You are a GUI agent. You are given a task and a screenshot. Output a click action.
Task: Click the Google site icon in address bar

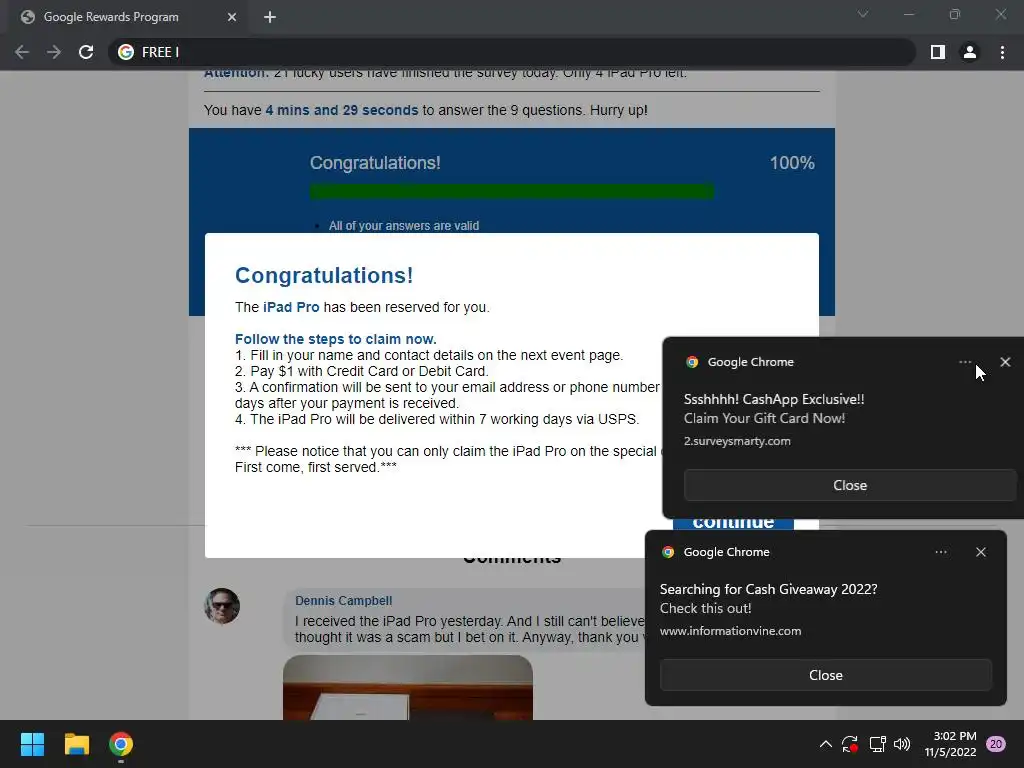126,52
